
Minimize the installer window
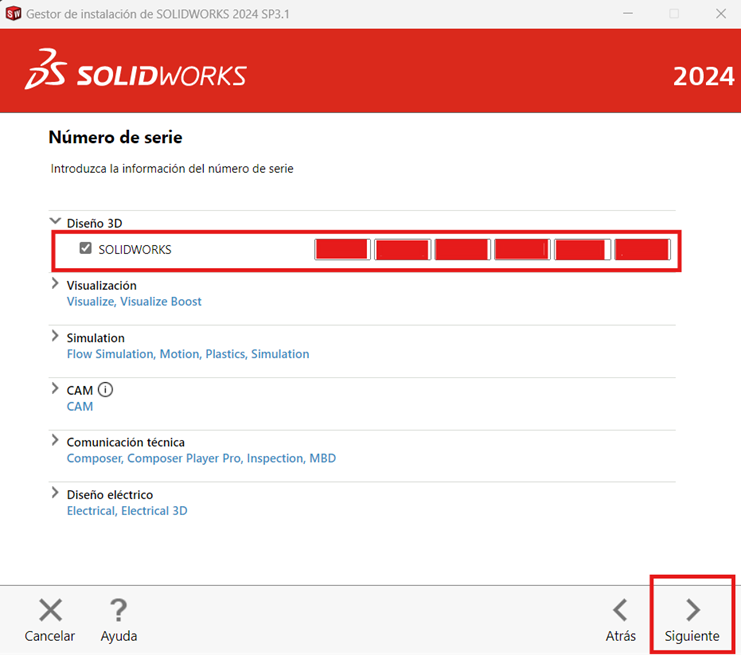click(x=628, y=14)
